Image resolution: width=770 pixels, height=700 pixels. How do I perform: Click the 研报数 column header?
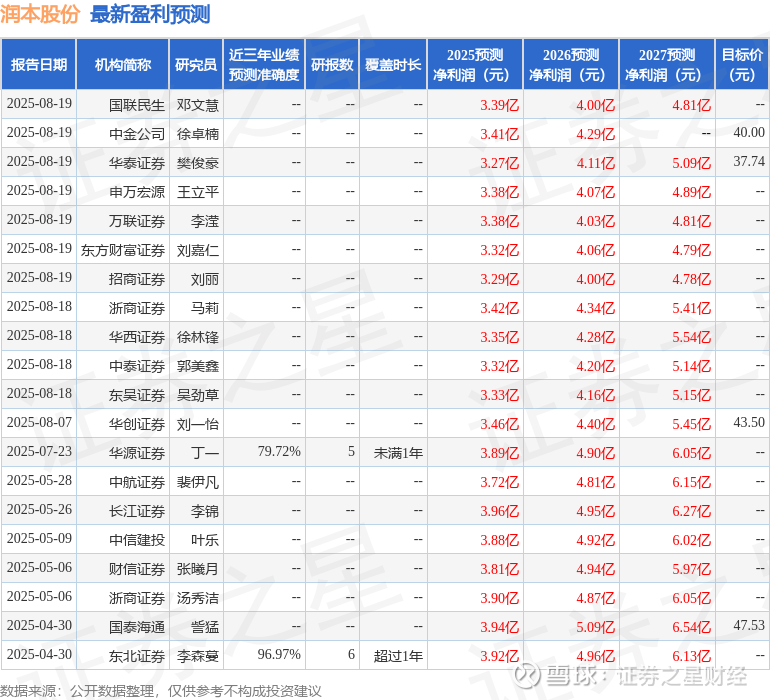[332, 64]
